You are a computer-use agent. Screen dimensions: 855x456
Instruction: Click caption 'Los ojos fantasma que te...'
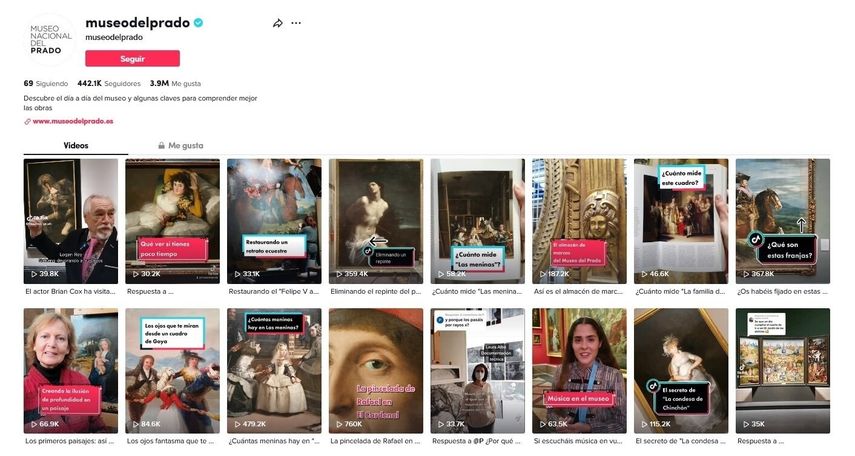(x=171, y=441)
